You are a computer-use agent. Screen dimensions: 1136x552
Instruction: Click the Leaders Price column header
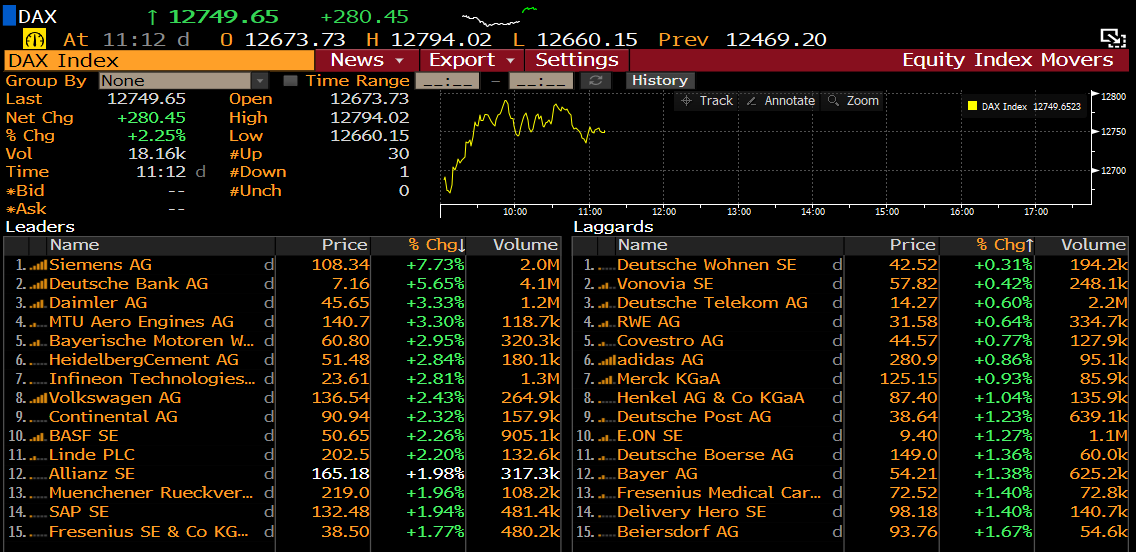point(324,246)
